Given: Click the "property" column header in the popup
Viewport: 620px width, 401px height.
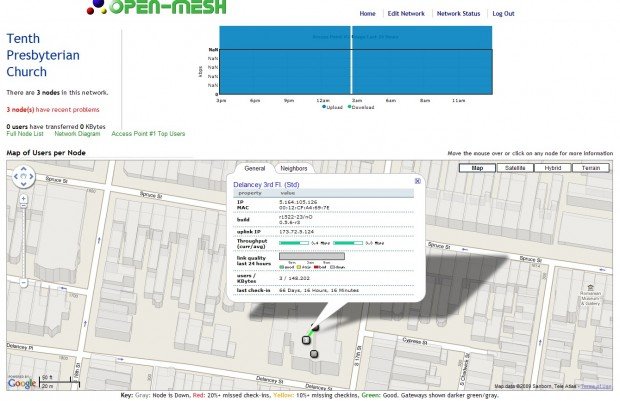Looking at the screenshot, I should coord(250,193).
